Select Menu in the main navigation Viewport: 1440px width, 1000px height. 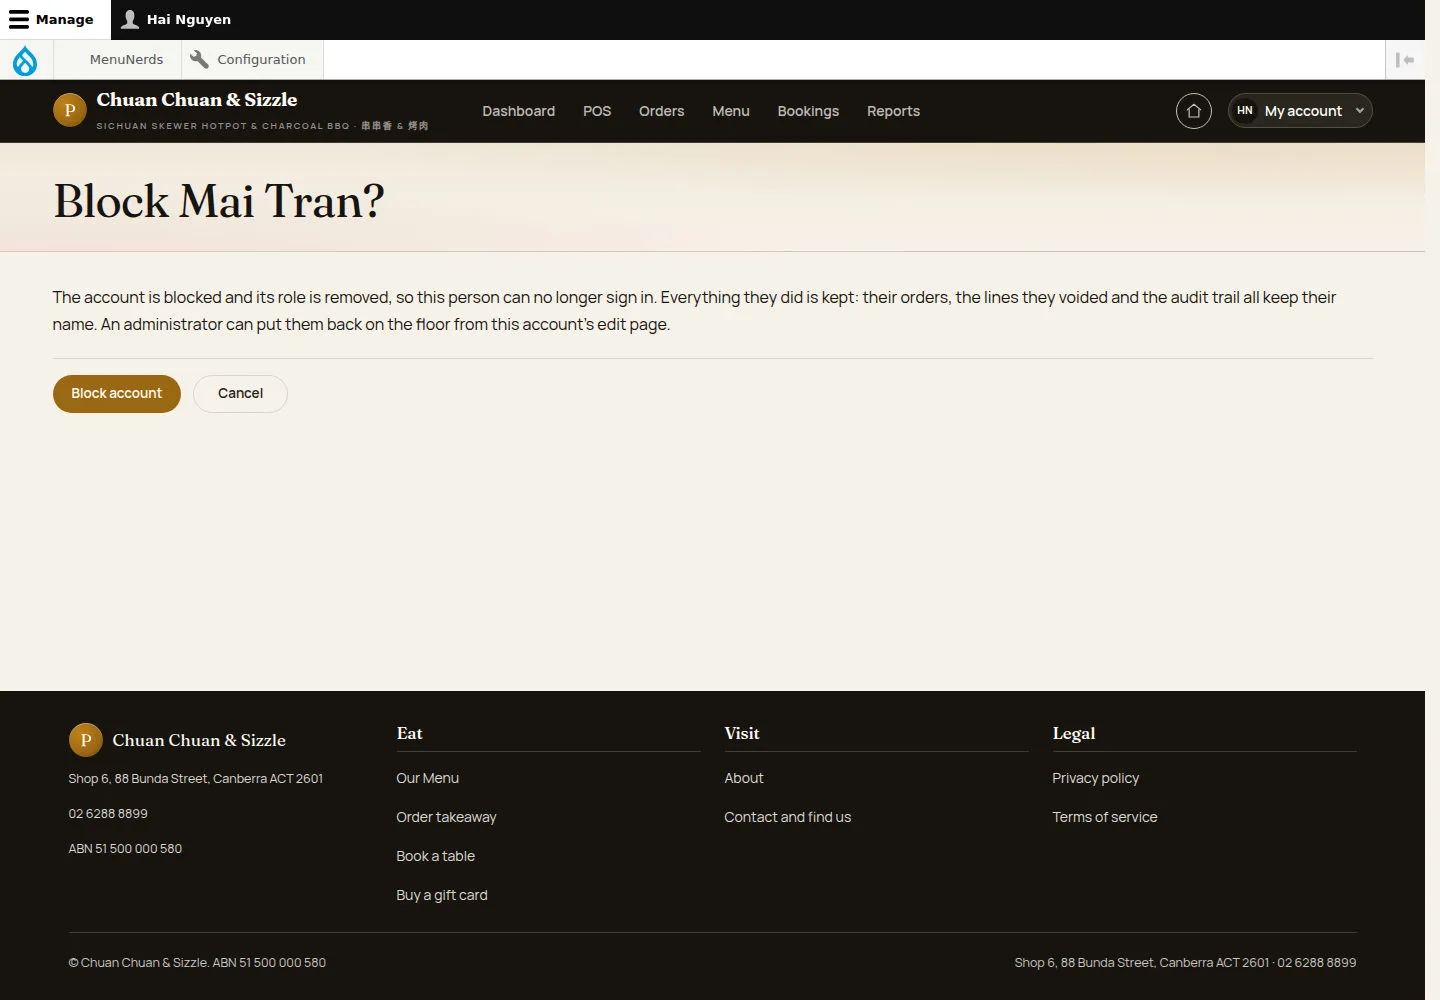tap(731, 111)
